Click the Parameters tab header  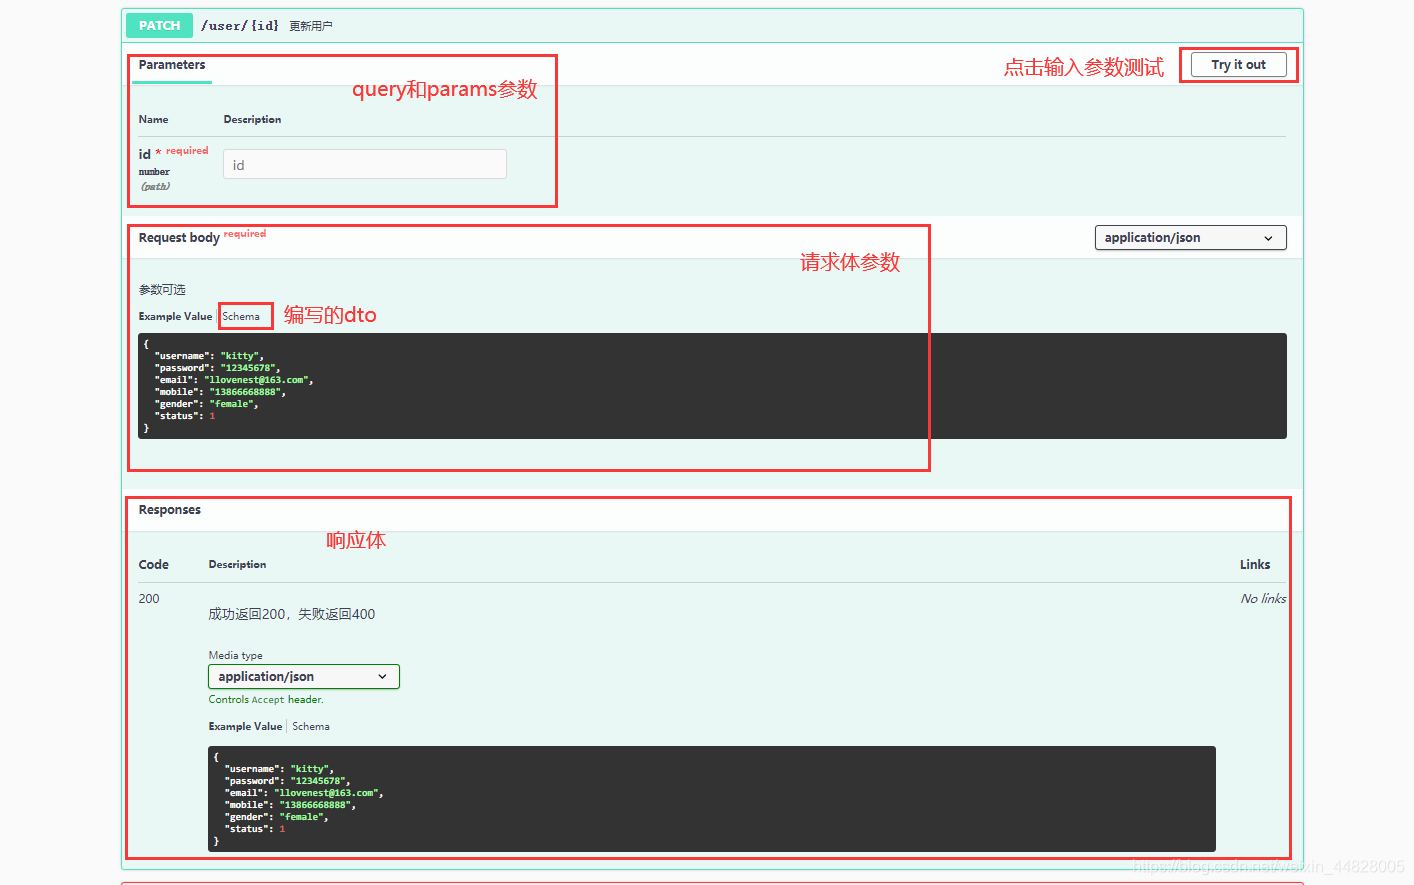(172, 65)
